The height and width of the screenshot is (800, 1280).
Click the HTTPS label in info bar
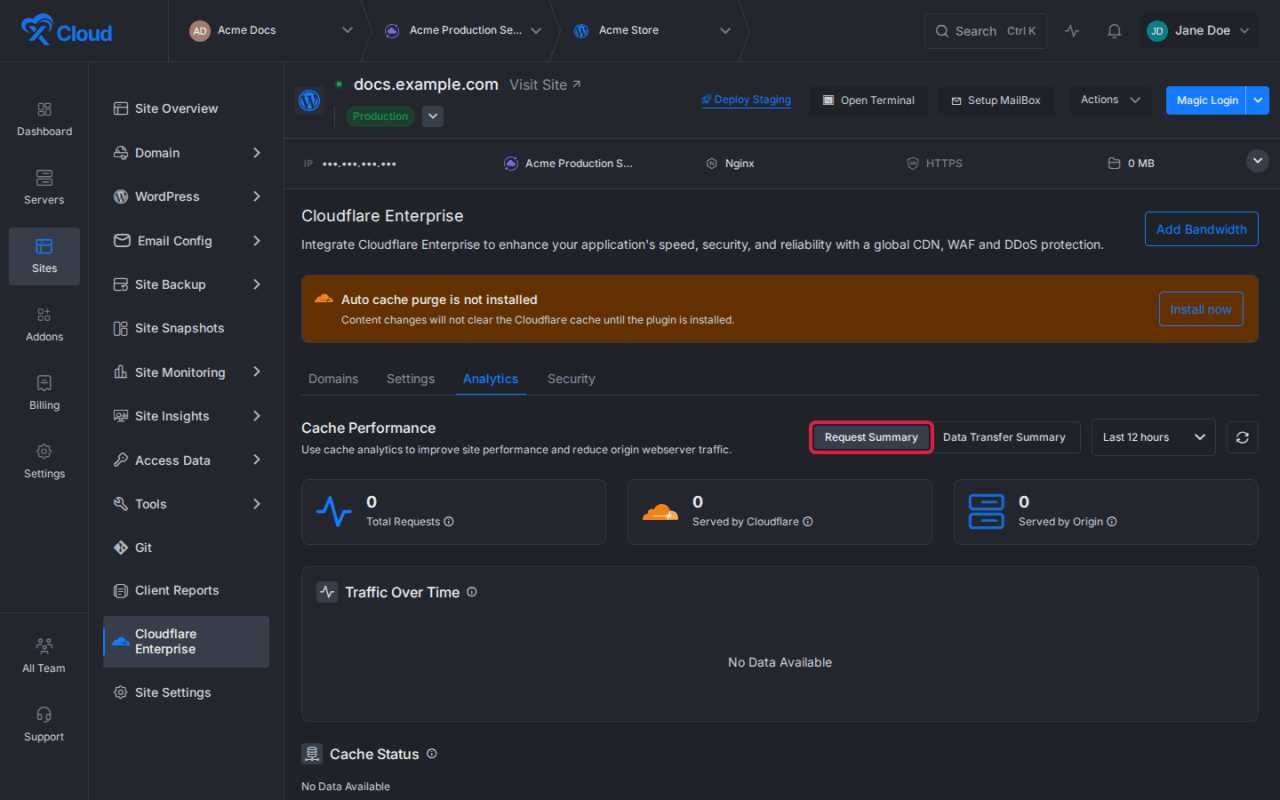tap(934, 163)
